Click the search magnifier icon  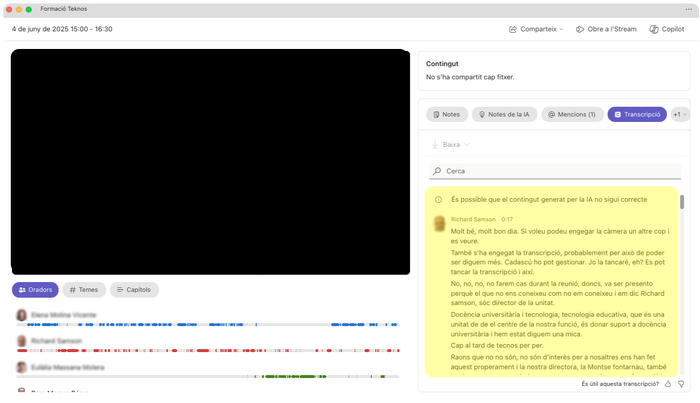pyautogui.click(x=437, y=171)
